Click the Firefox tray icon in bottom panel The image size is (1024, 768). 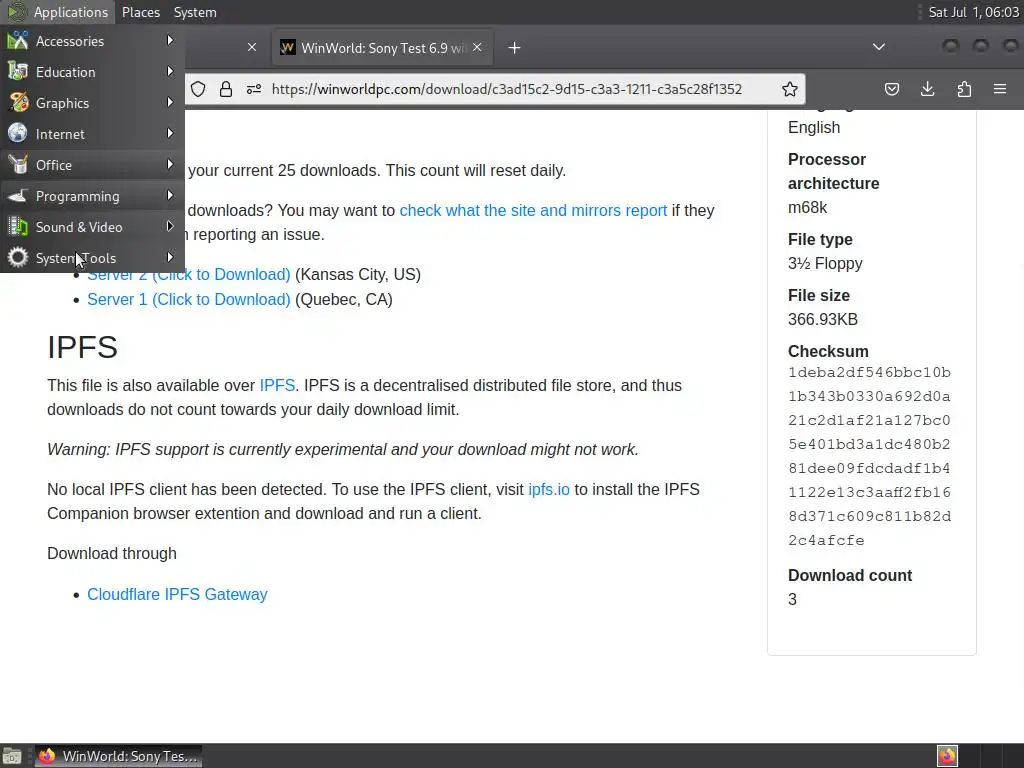point(947,756)
